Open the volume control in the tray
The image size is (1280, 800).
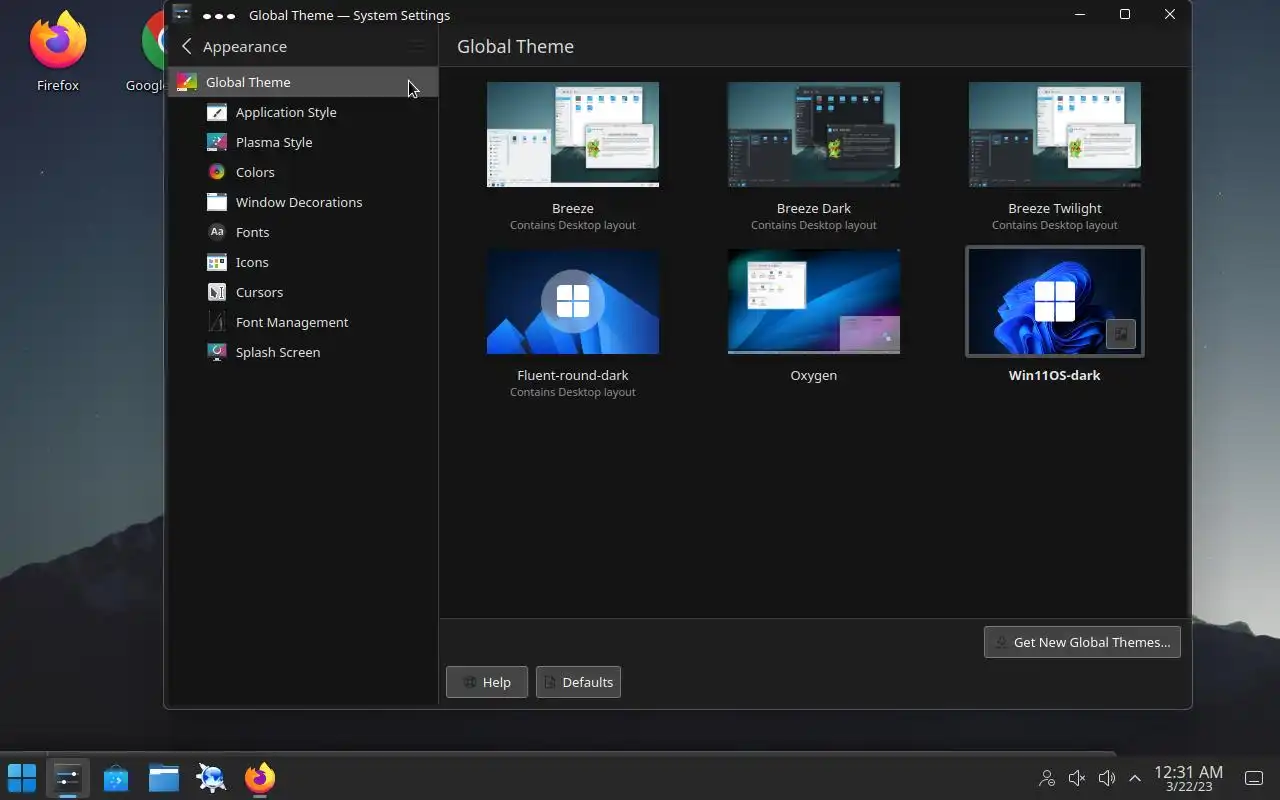click(1107, 777)
